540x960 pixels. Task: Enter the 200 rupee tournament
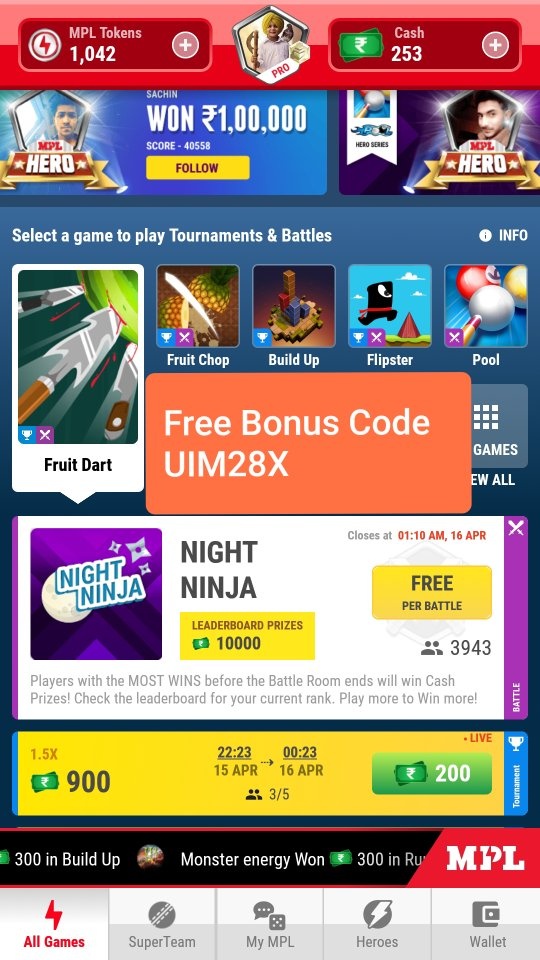click(x=432, y=773)
